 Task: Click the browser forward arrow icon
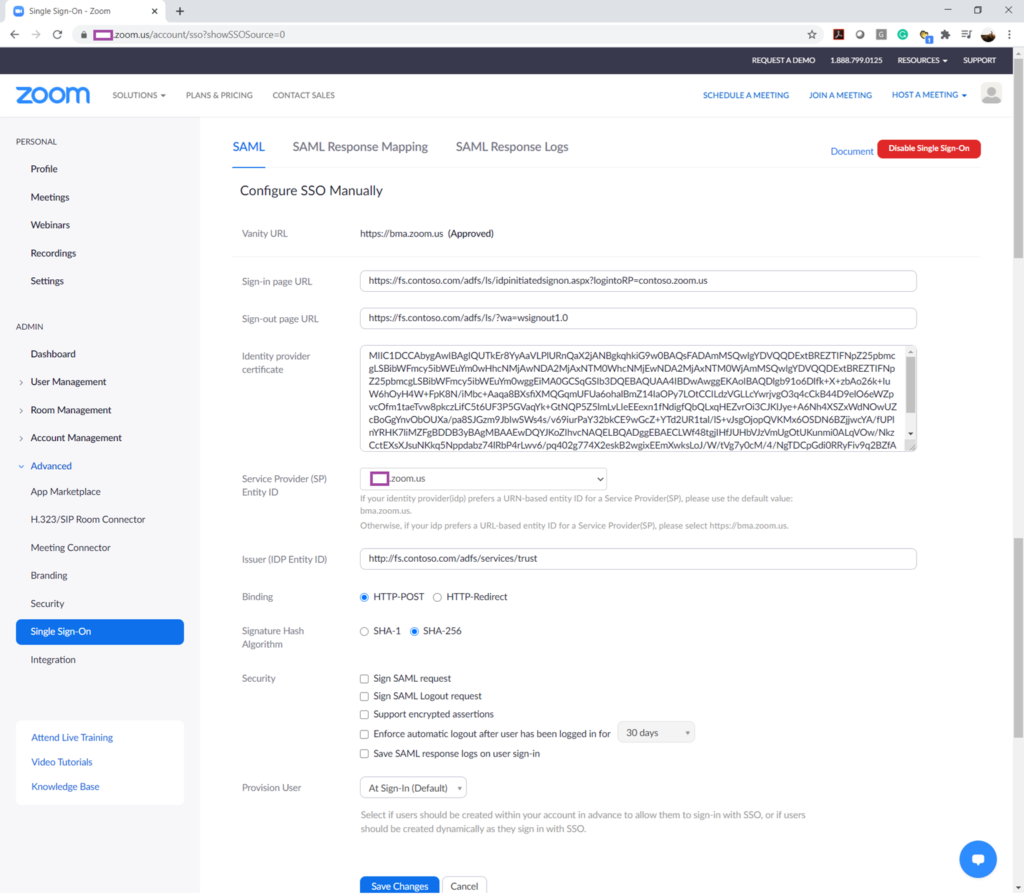pos(36,35)
